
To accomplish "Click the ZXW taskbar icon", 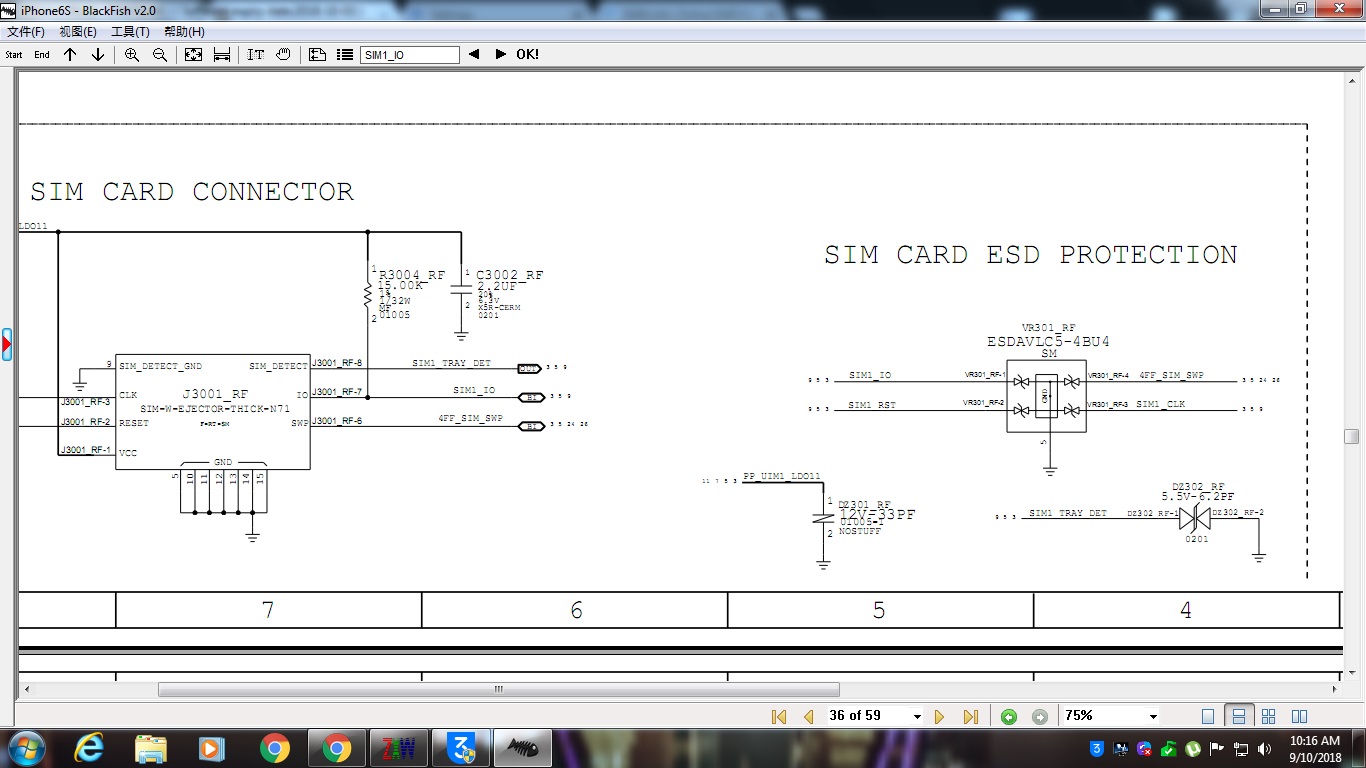I will 398,748.
